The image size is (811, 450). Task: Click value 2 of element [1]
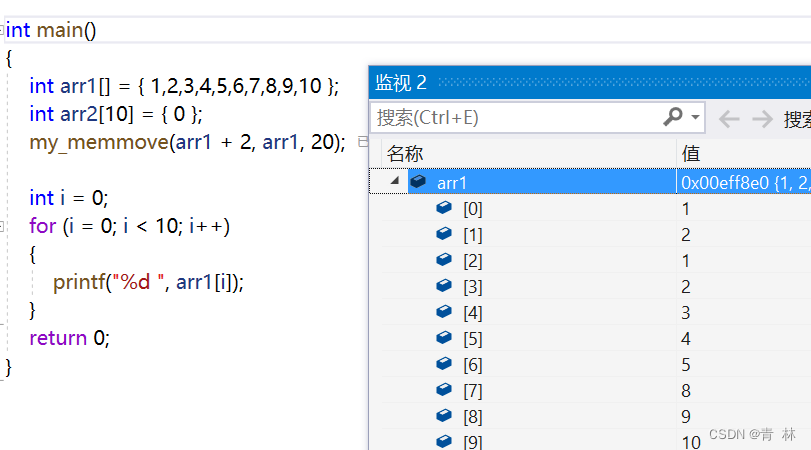pos(686,235)
